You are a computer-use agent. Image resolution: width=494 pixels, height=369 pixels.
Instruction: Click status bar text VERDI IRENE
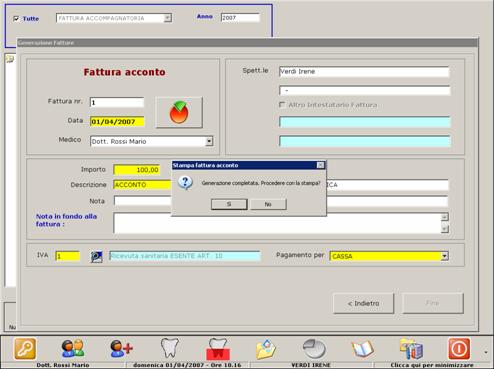coord(311,365)
